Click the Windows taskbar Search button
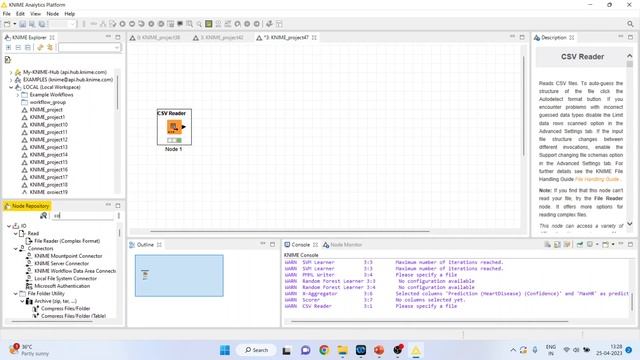 (x=256, y=350)
